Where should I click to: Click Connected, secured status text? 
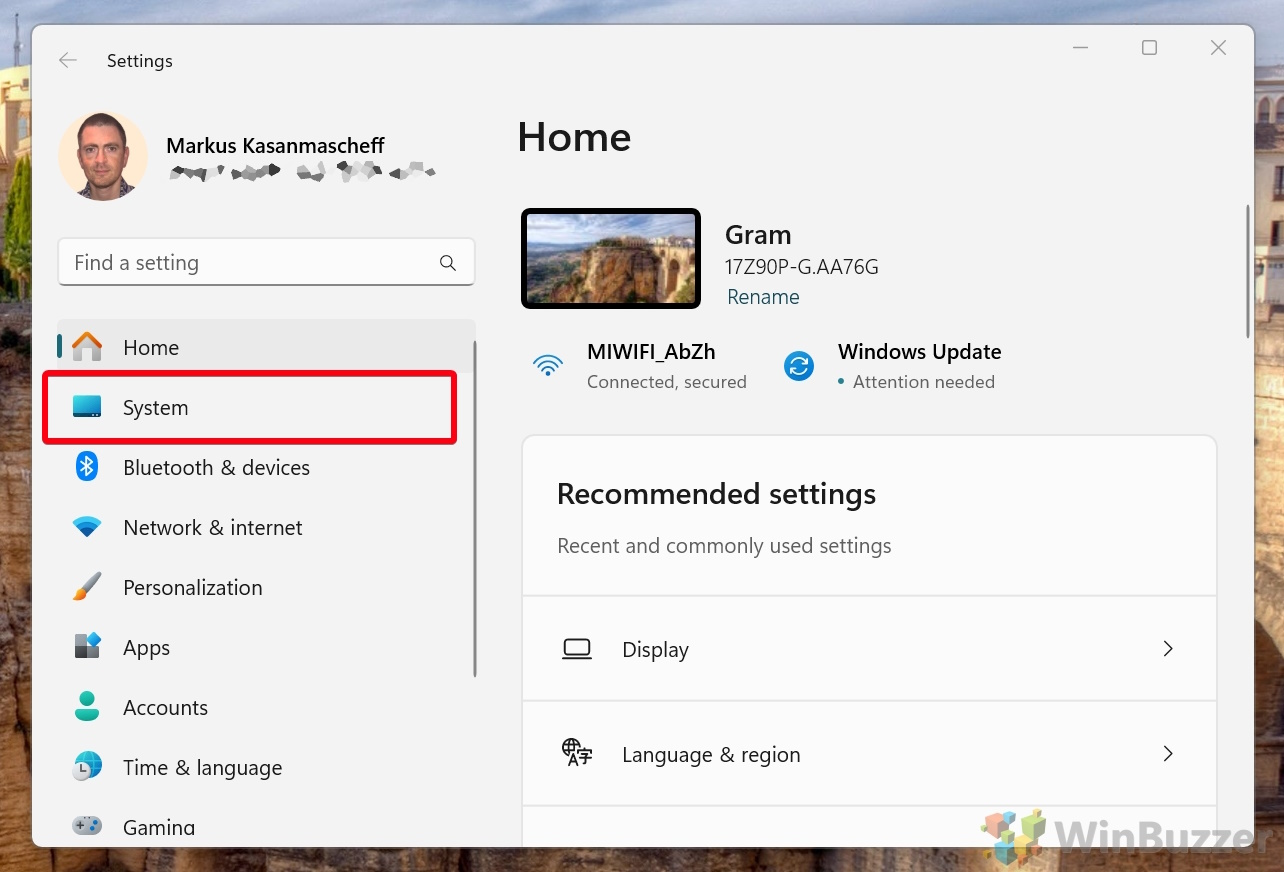pos(667,382)
